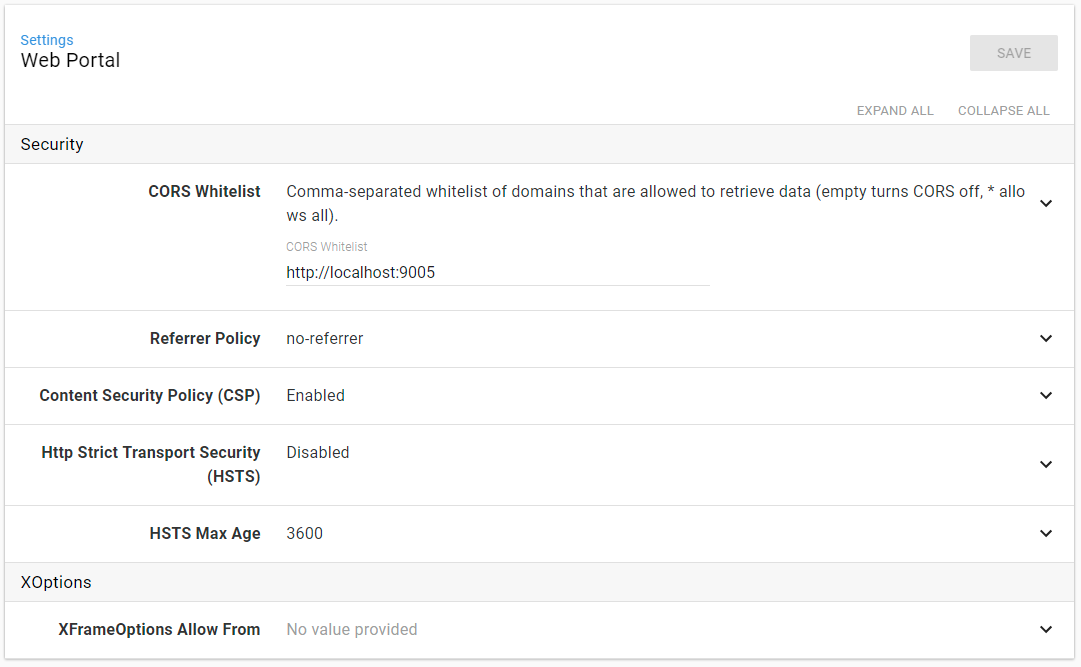Viewport: 1081px width, 667px height.
Task: Edit the http://localhost:9005 value
Action: coord(360,271)
